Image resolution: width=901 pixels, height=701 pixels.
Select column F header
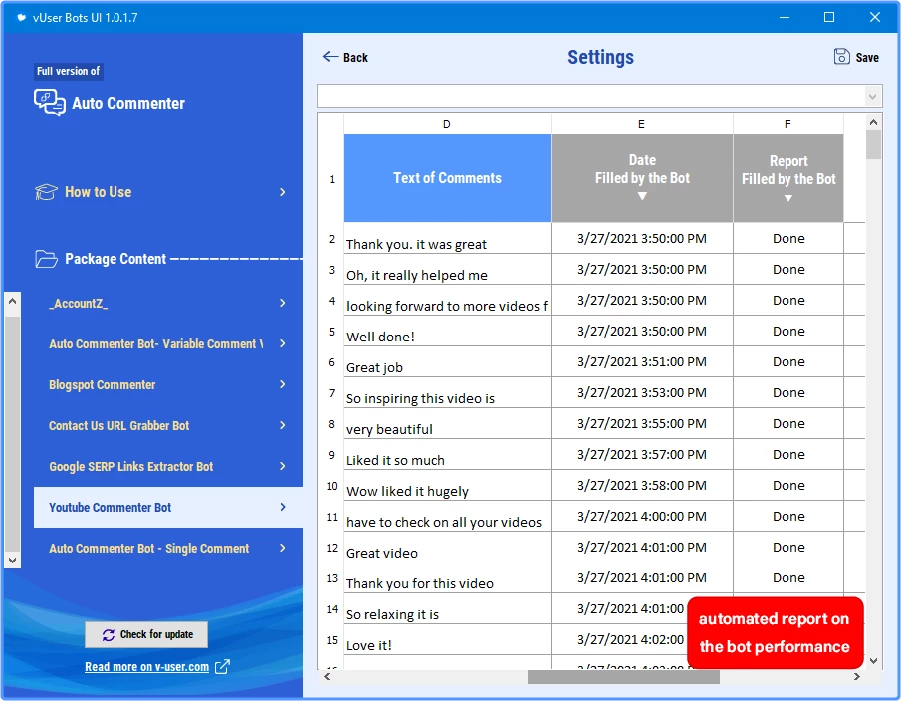pyautogui.click(x=788, y=124)
